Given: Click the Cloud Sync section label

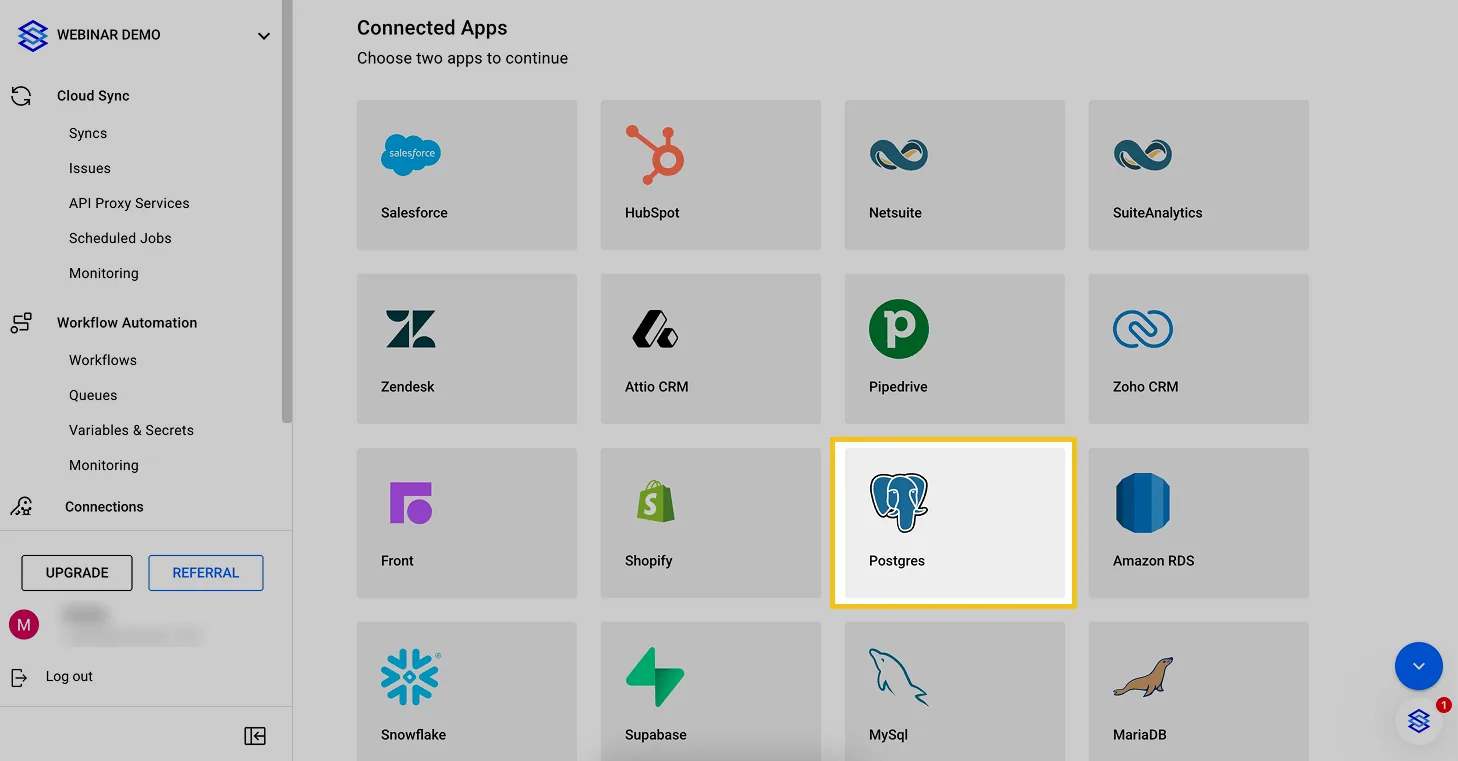Looking at the screenshot, I should [93, 96].
